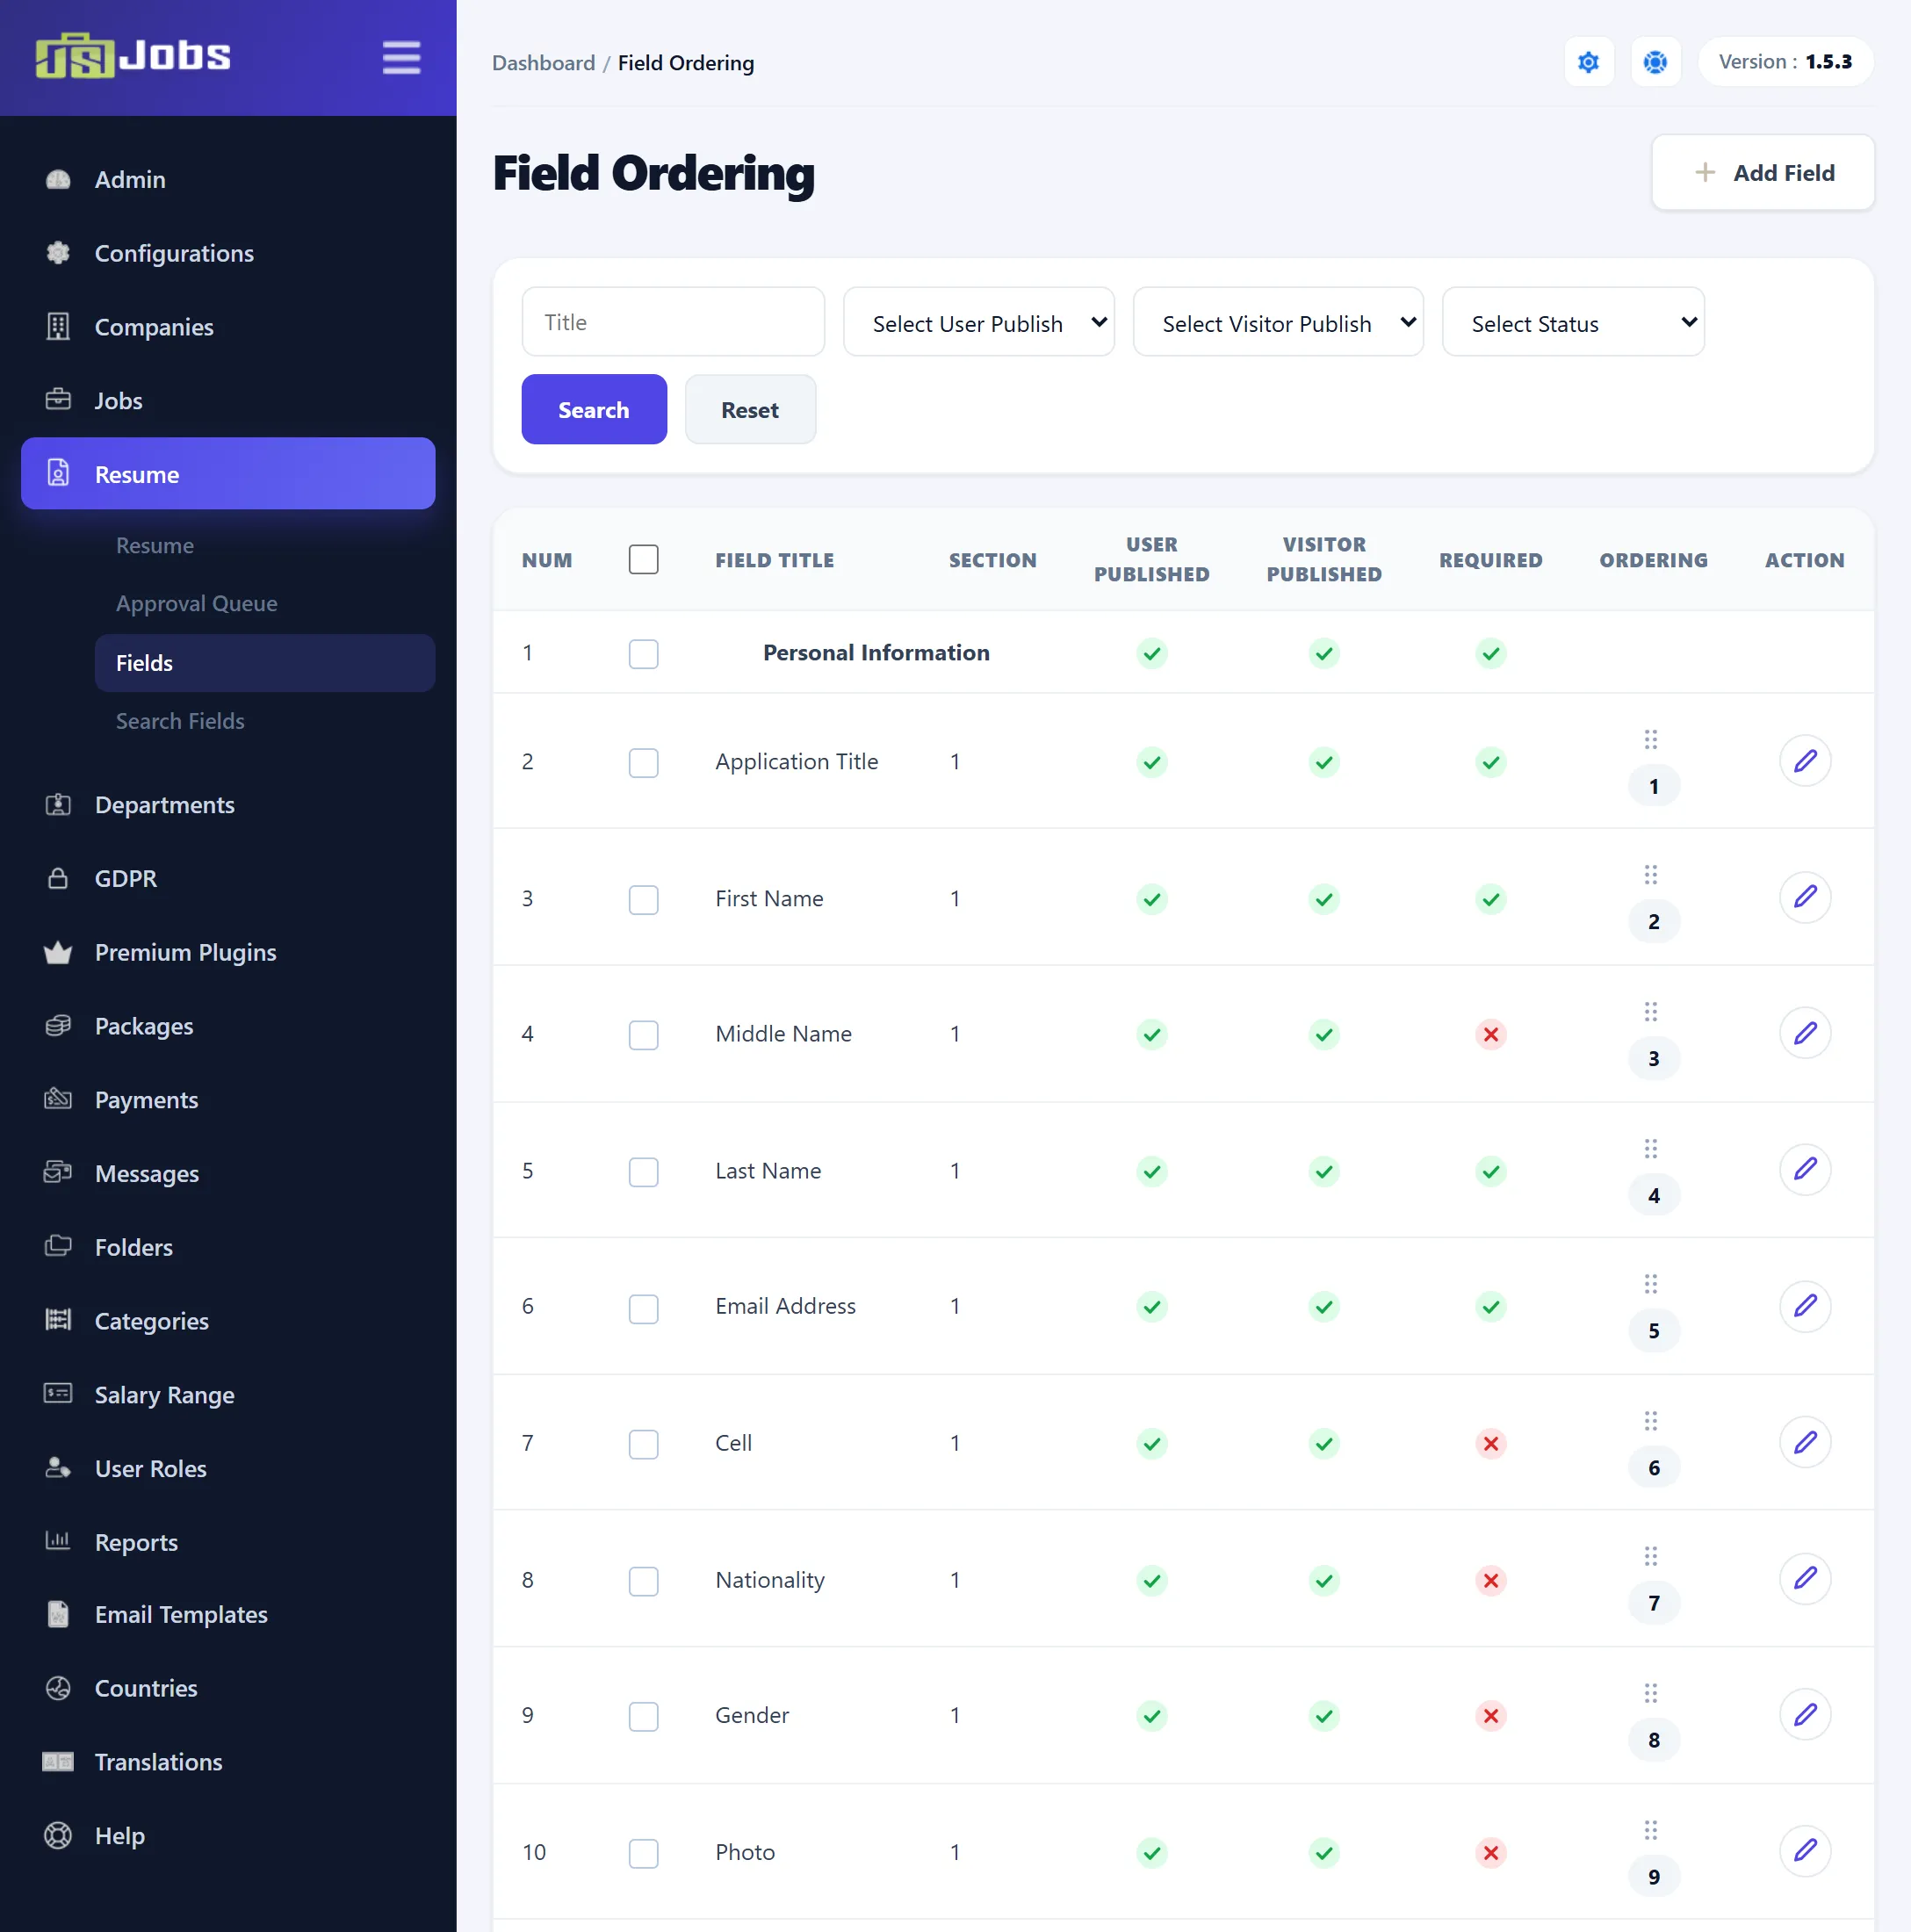Click the Add Field button
1911x1932 pixels.
pos(1762,172)
